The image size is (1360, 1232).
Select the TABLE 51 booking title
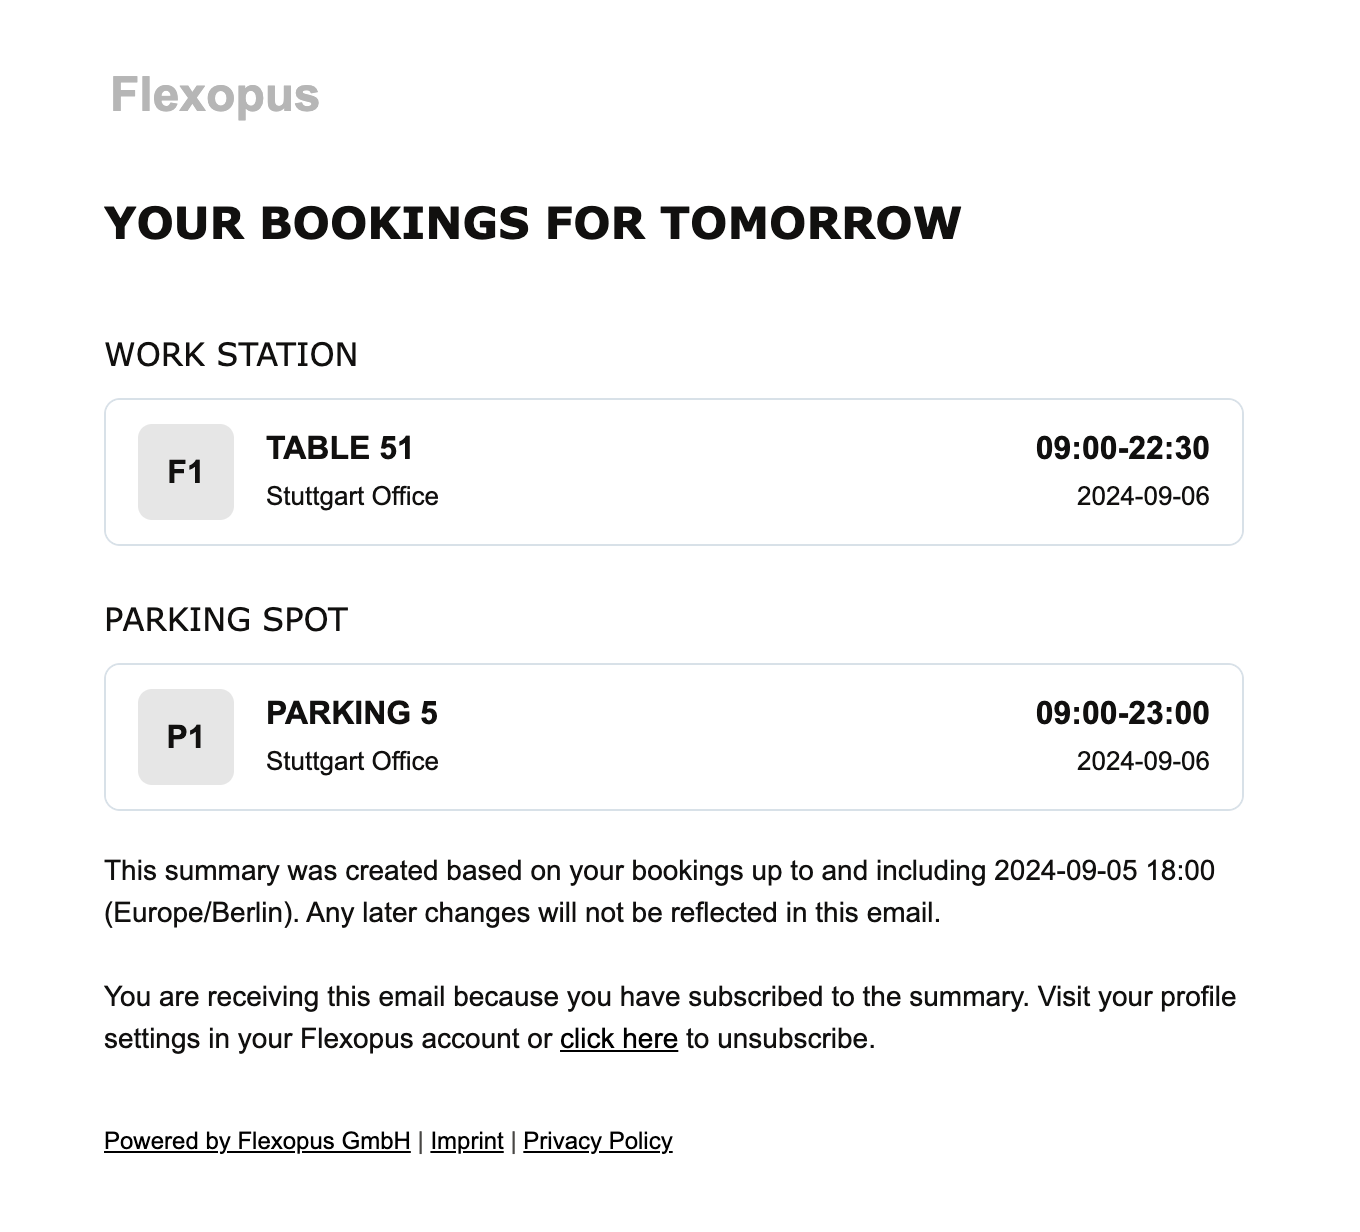[x=339, y=448]
